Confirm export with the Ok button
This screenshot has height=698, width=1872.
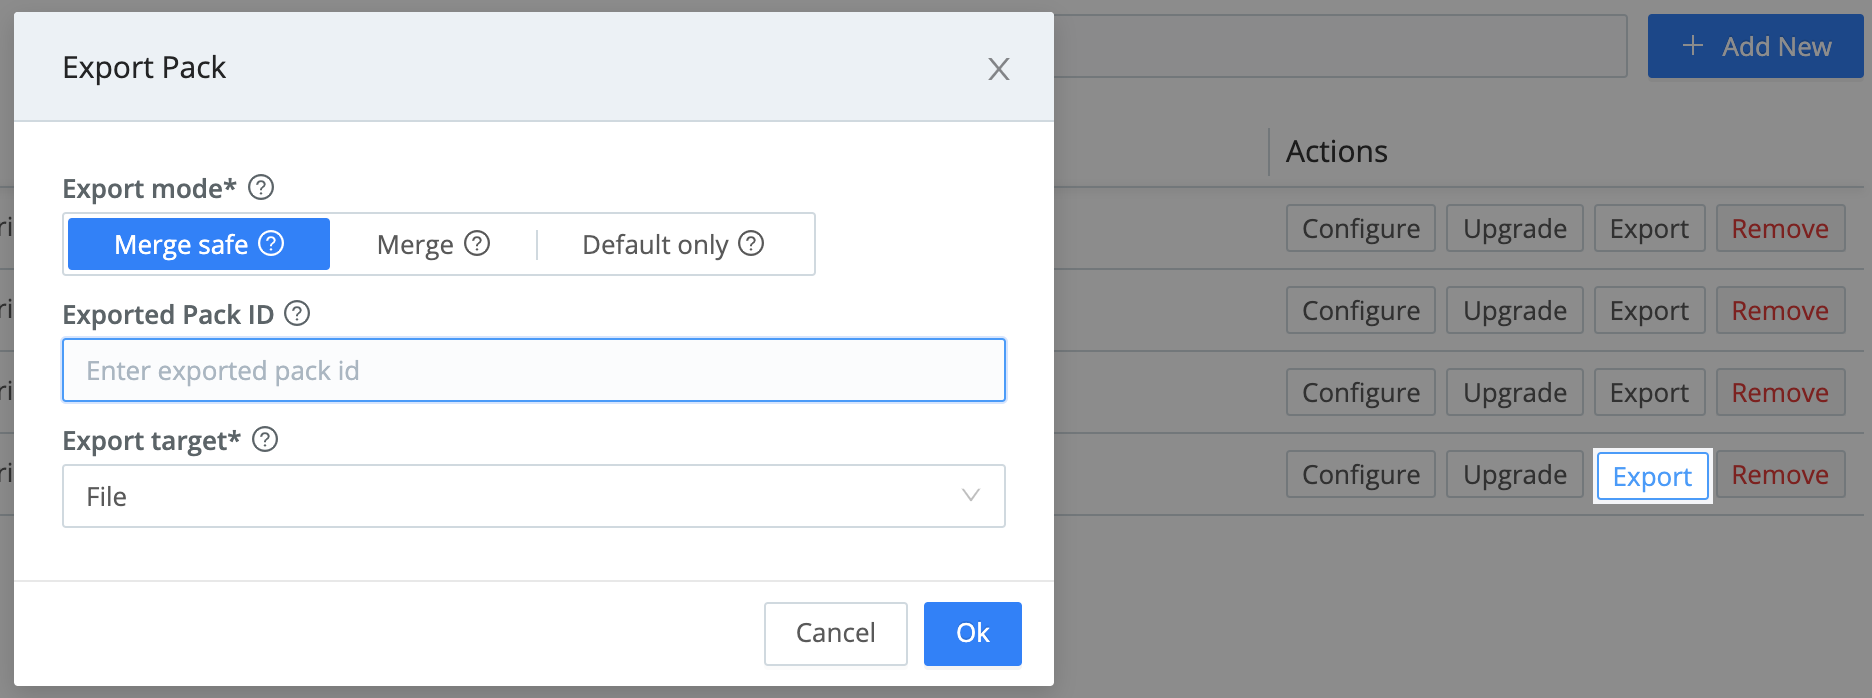(x=973, y=633)
